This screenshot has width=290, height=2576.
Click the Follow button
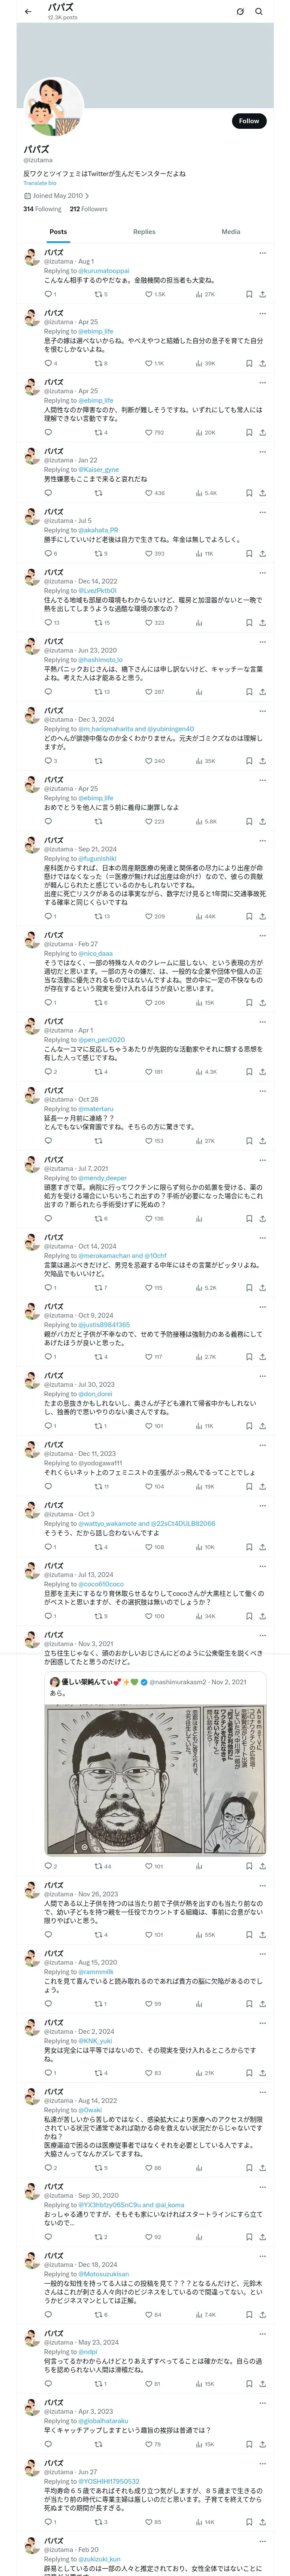[248, 121]
